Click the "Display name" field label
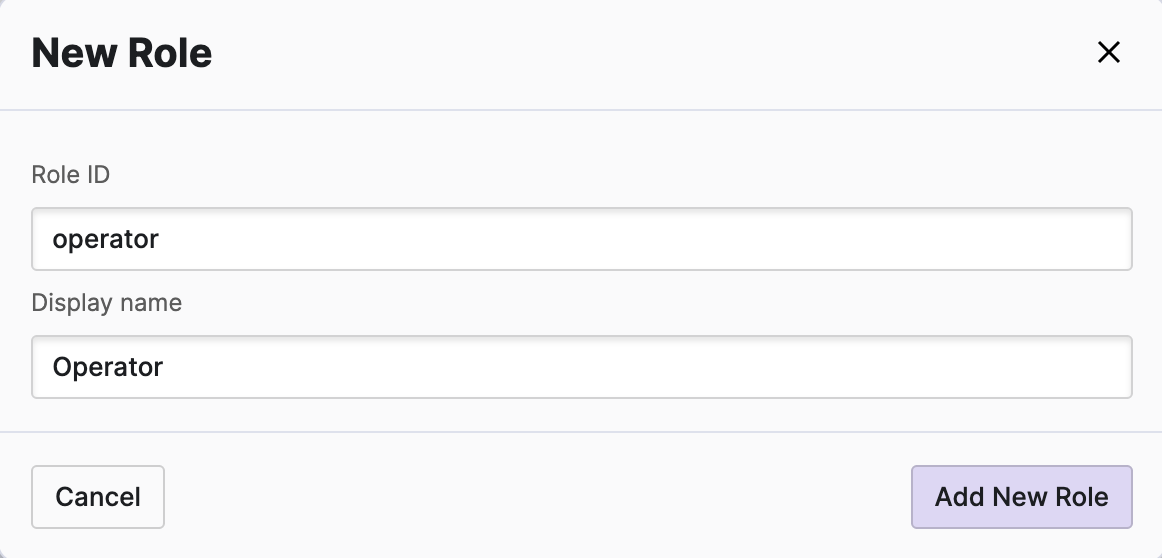Viewport: 1162px width, 558px height. [107, 303]
